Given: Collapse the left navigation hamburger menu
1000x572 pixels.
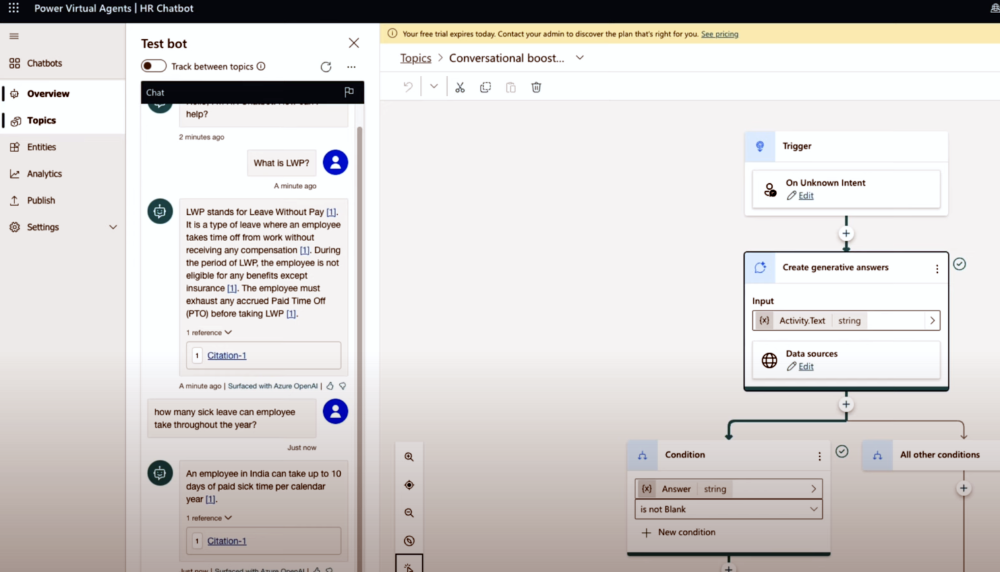Looking at the screenshot, I should (x=14, y=36).
